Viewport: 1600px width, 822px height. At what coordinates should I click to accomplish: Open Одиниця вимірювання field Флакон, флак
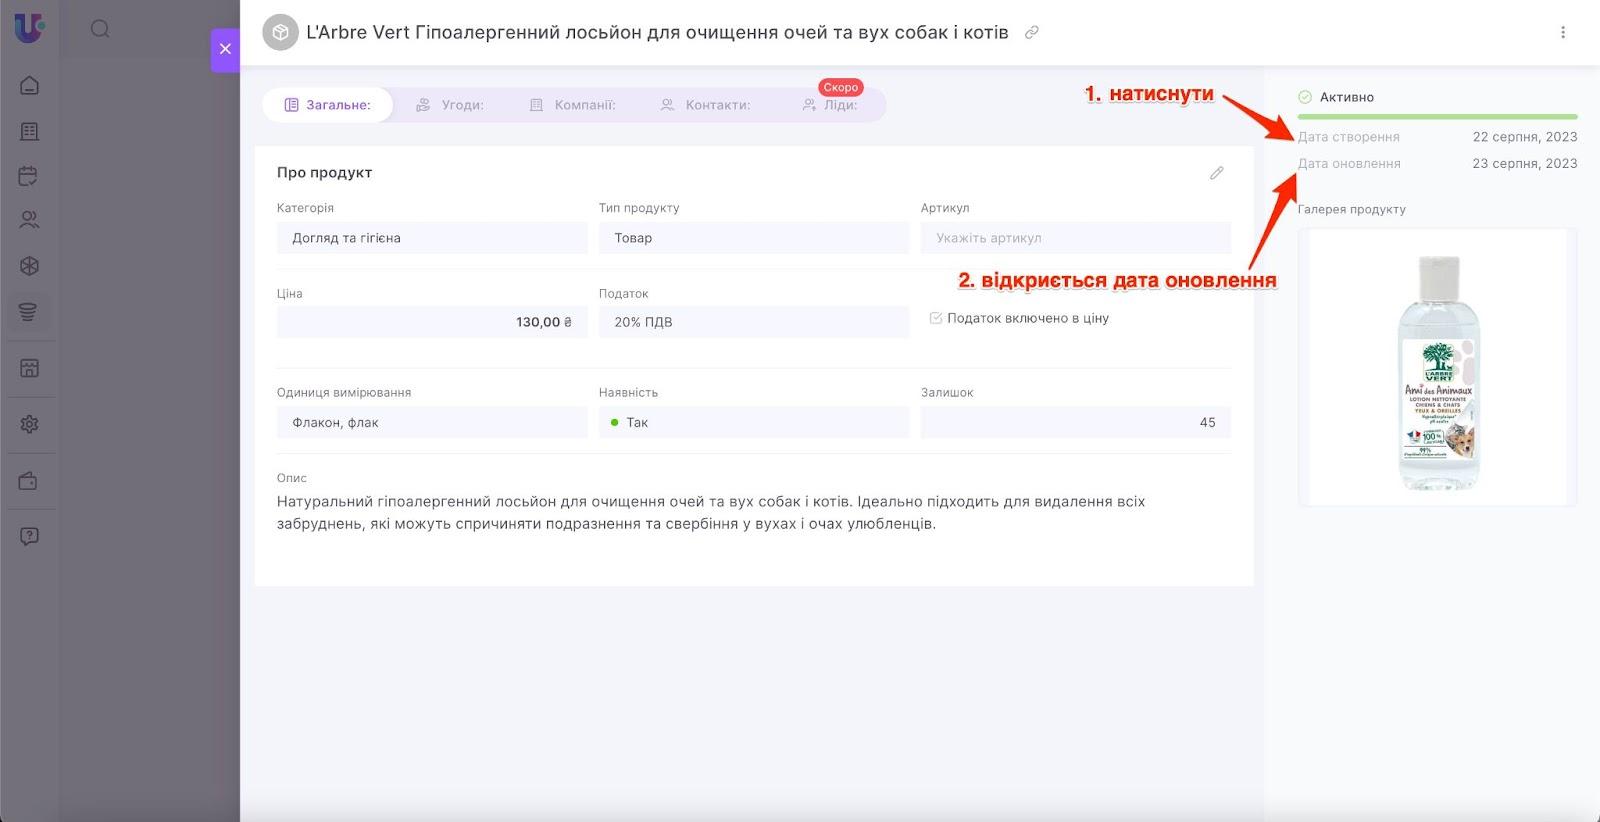pos(432,422)
